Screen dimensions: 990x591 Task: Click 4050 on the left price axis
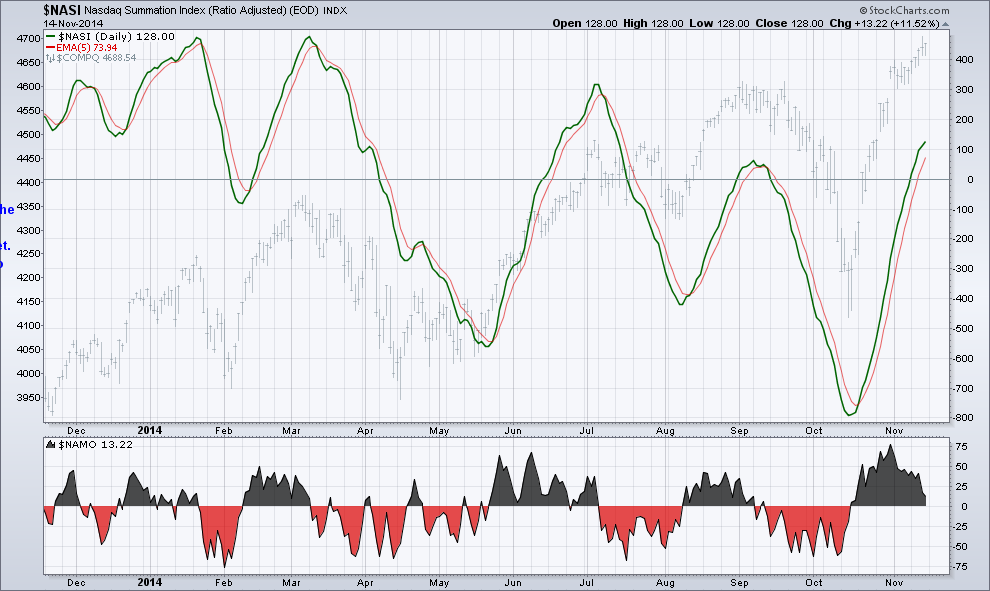tap(28, 350)
